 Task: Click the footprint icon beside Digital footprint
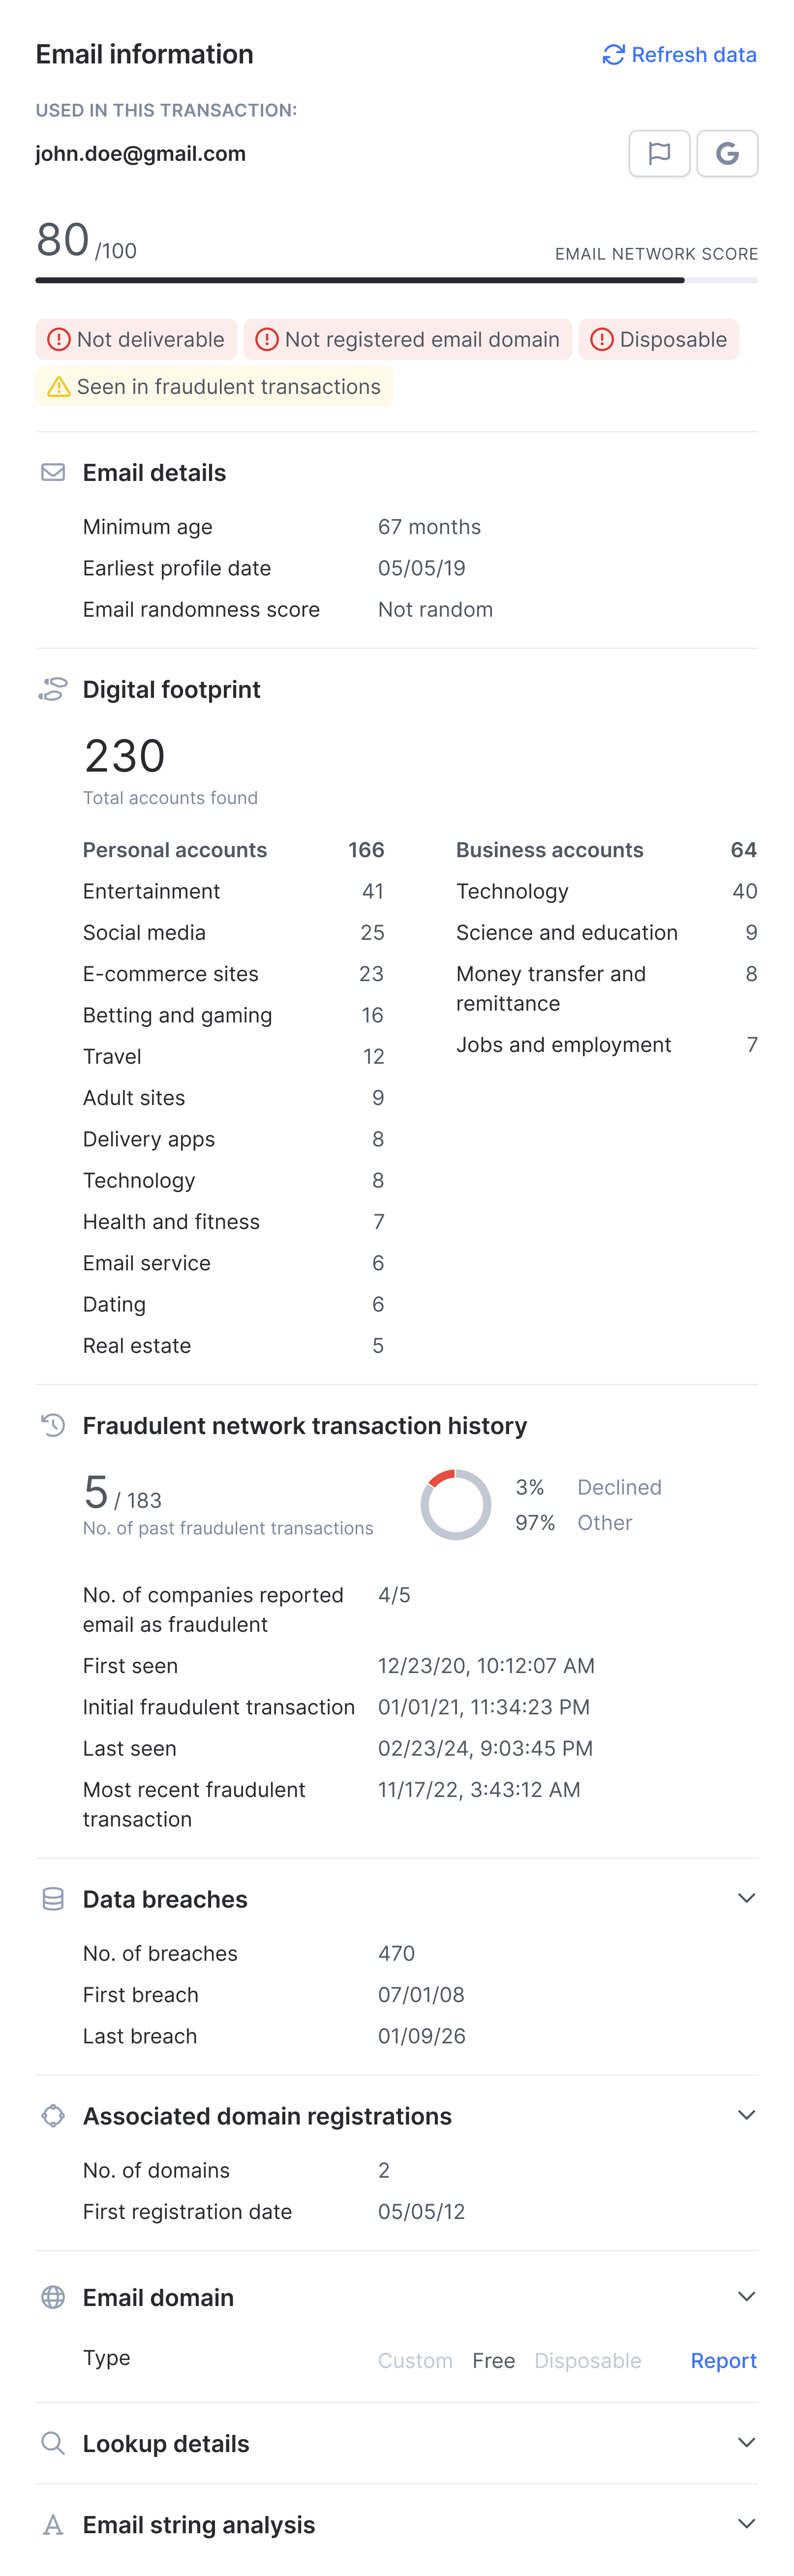pos(53,689)
